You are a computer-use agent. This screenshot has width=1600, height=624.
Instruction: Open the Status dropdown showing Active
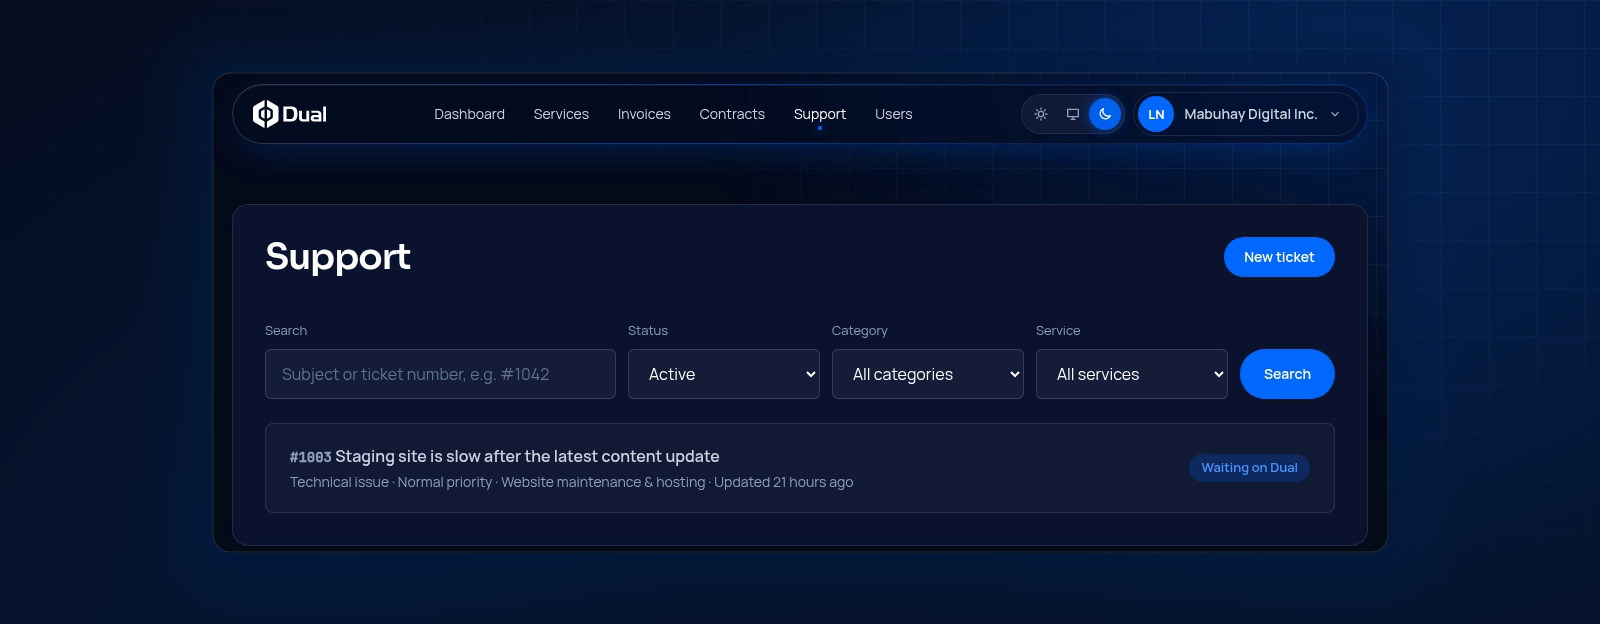724,374
